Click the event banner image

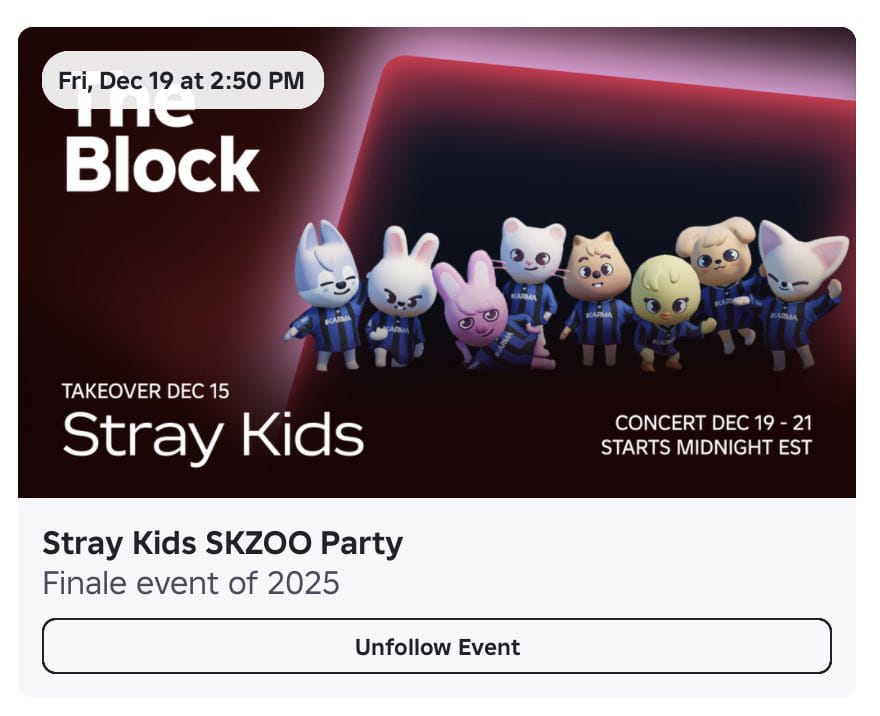coord(440,260)
